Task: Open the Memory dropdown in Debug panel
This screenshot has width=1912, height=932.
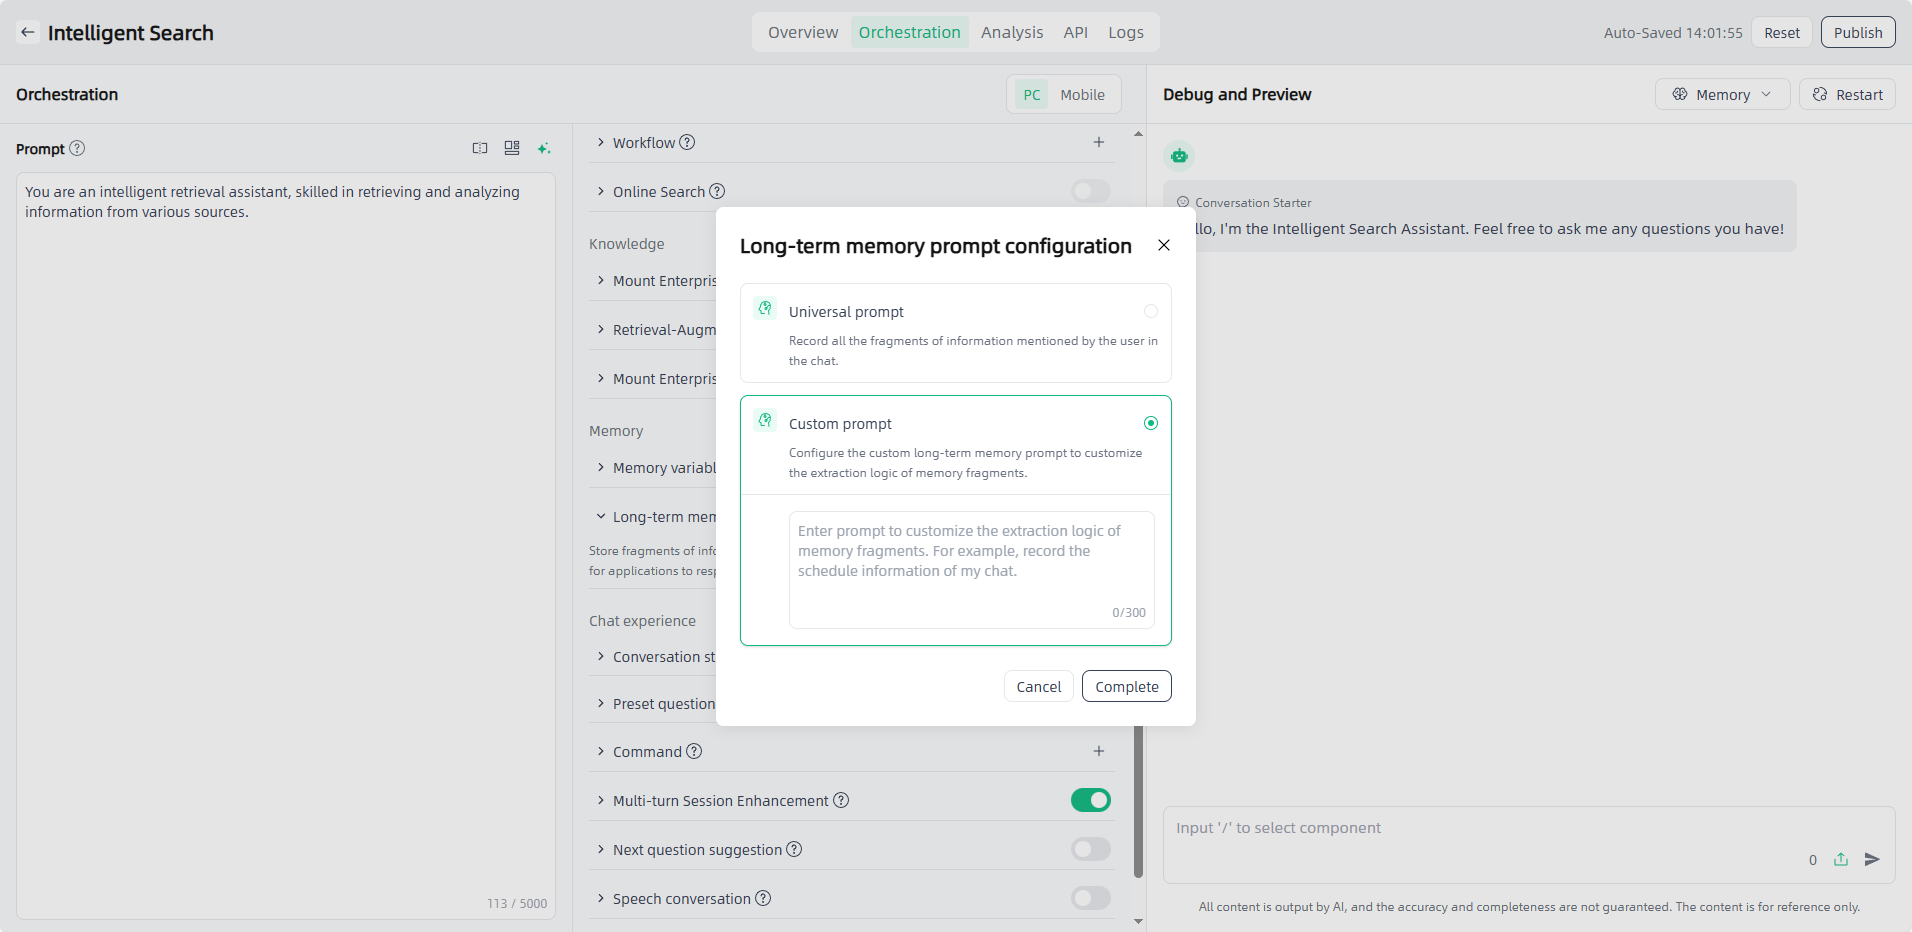Action: click(1722, 94)
